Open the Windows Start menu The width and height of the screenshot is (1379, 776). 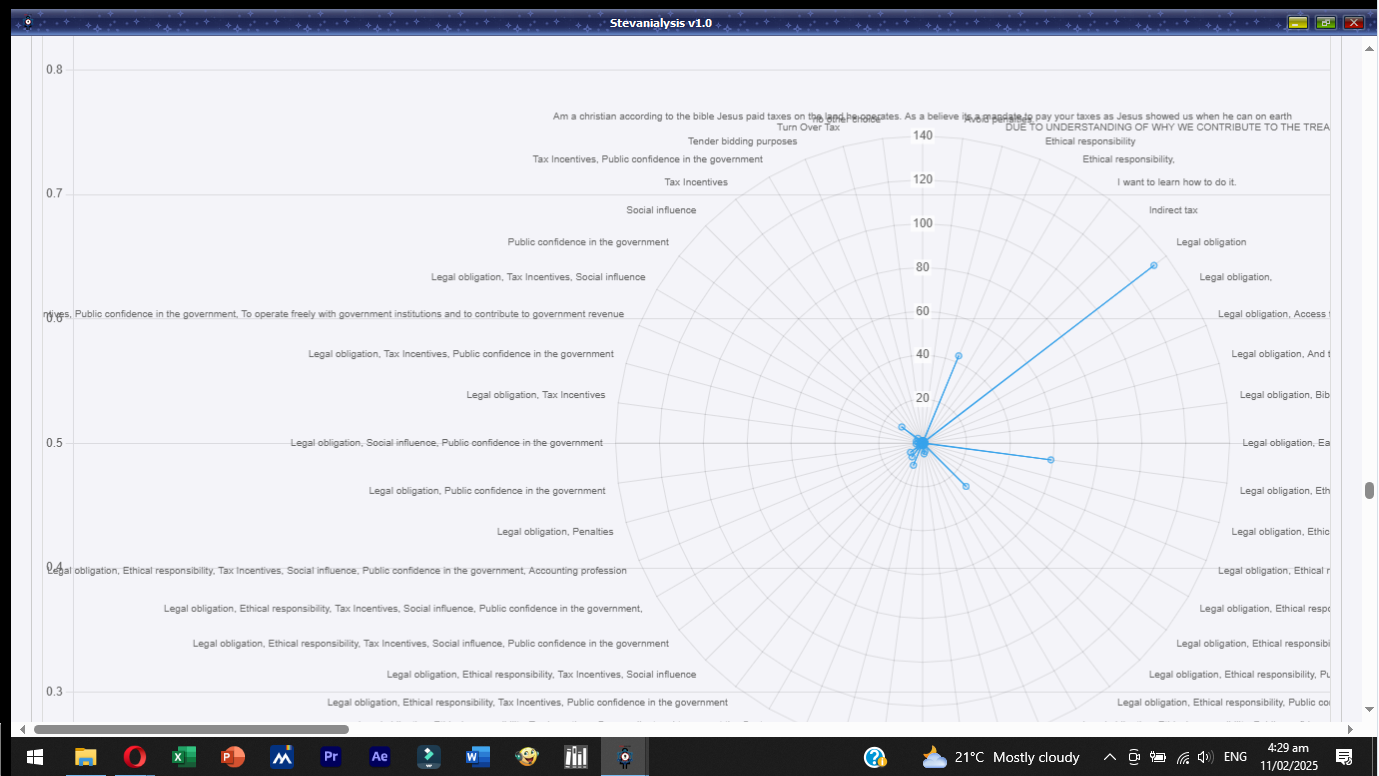35,757
